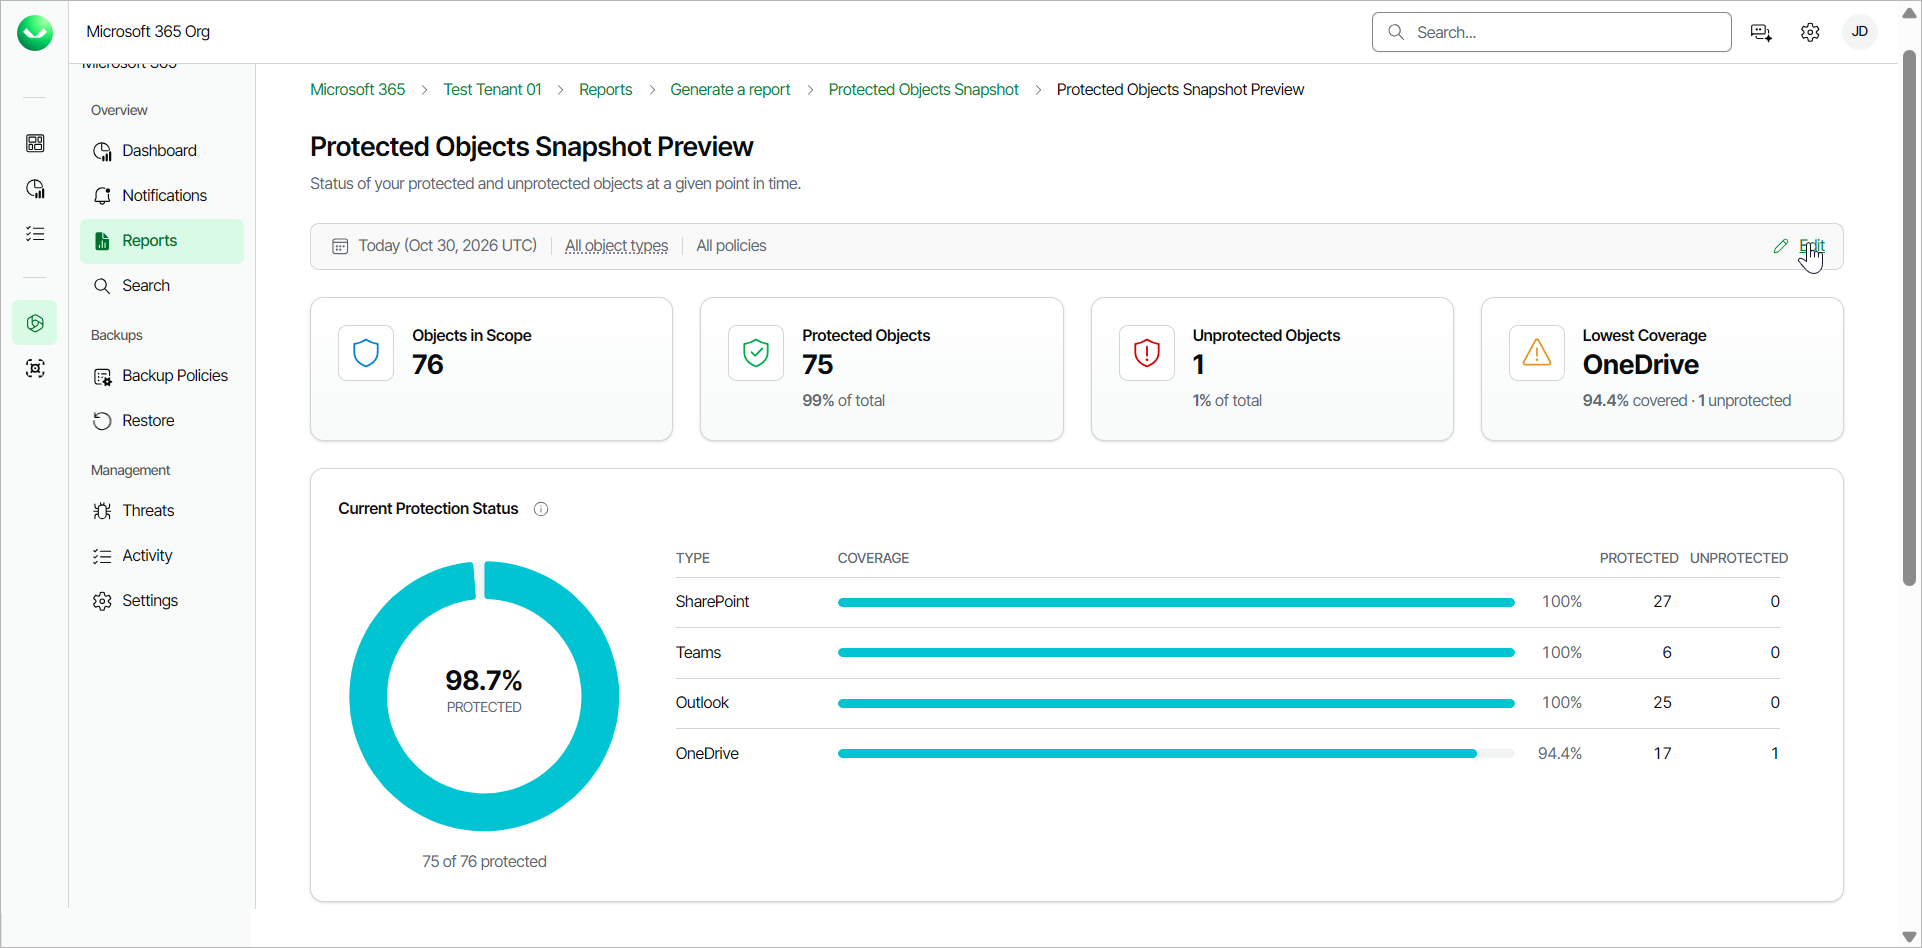Screen dimensions: 1922x948
Task: Click the TYPE column header
Action: click(692, 558)
